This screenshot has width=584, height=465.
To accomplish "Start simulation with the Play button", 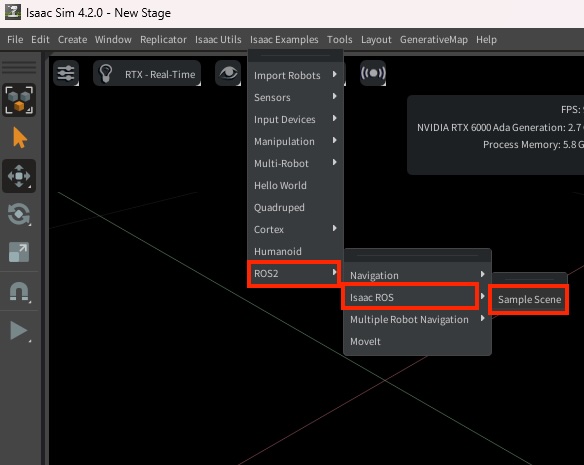I will pos(19,331).
